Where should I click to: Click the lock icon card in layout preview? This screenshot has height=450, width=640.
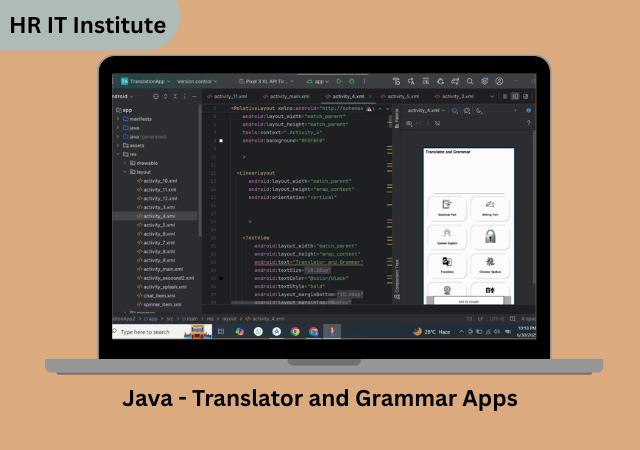tap(490, 236)
